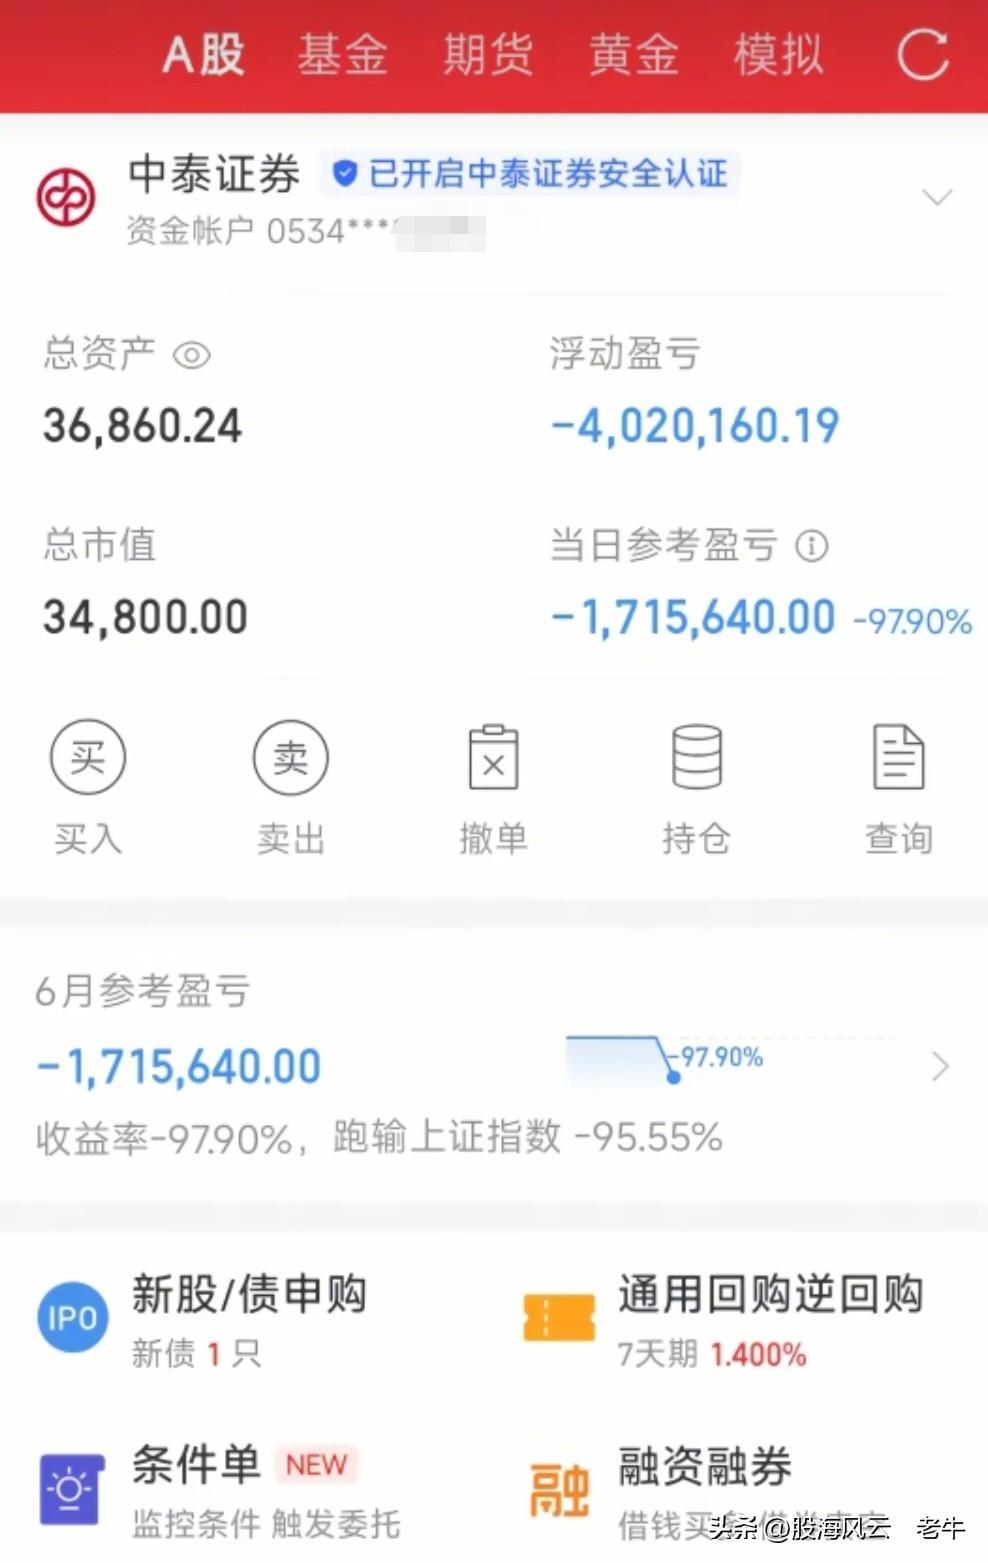This screenshot has width=988, height=1563.
Task: Tap the 6月参考盈亏 heading
Action: (143, 991)
